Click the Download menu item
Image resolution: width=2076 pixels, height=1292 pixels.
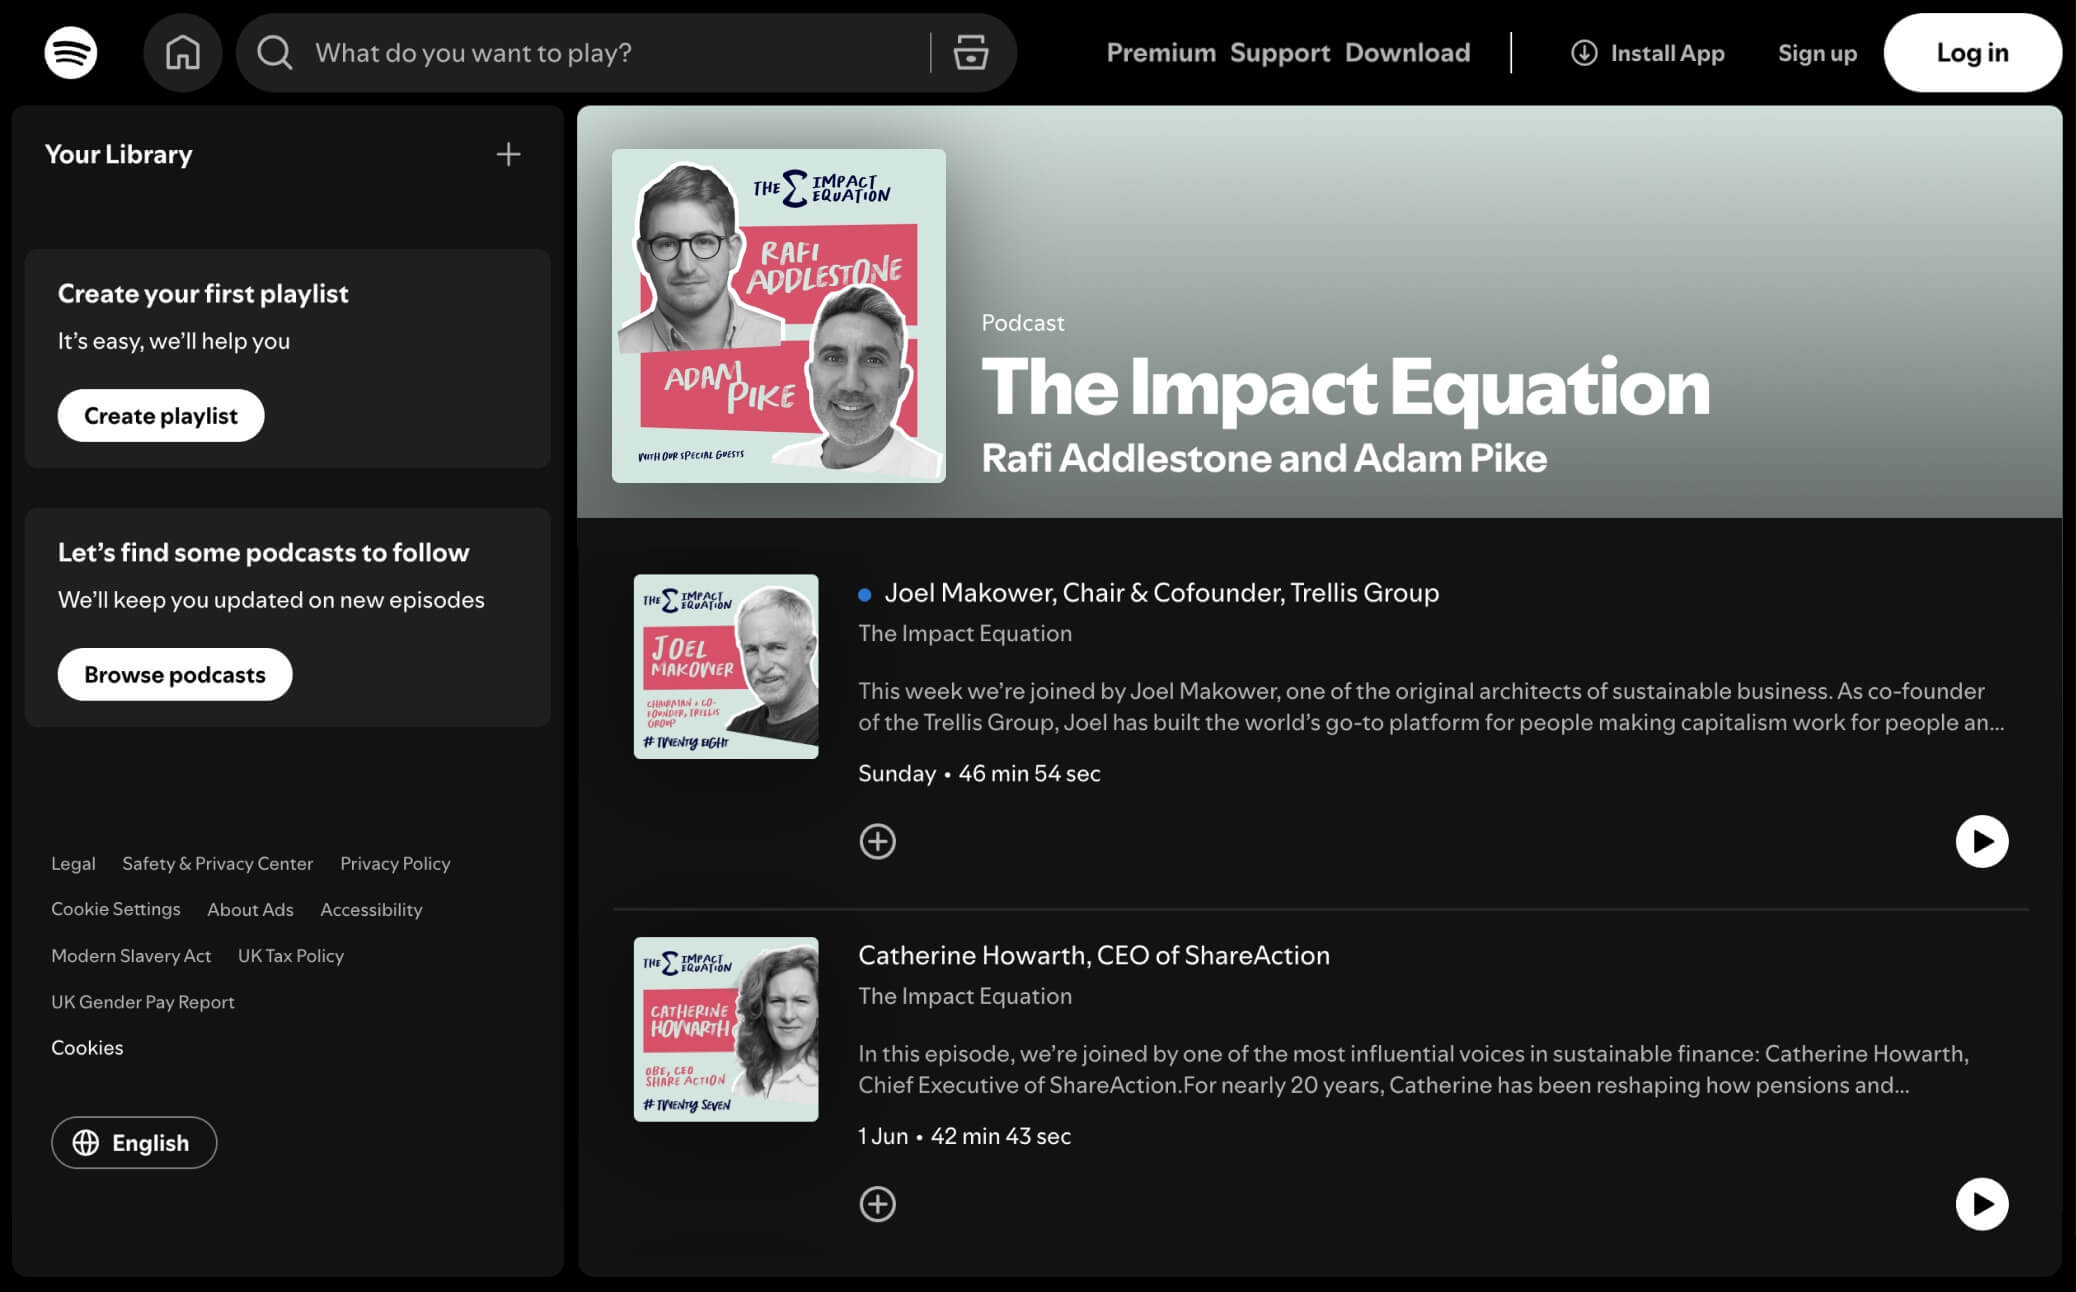click(1407, 53)
